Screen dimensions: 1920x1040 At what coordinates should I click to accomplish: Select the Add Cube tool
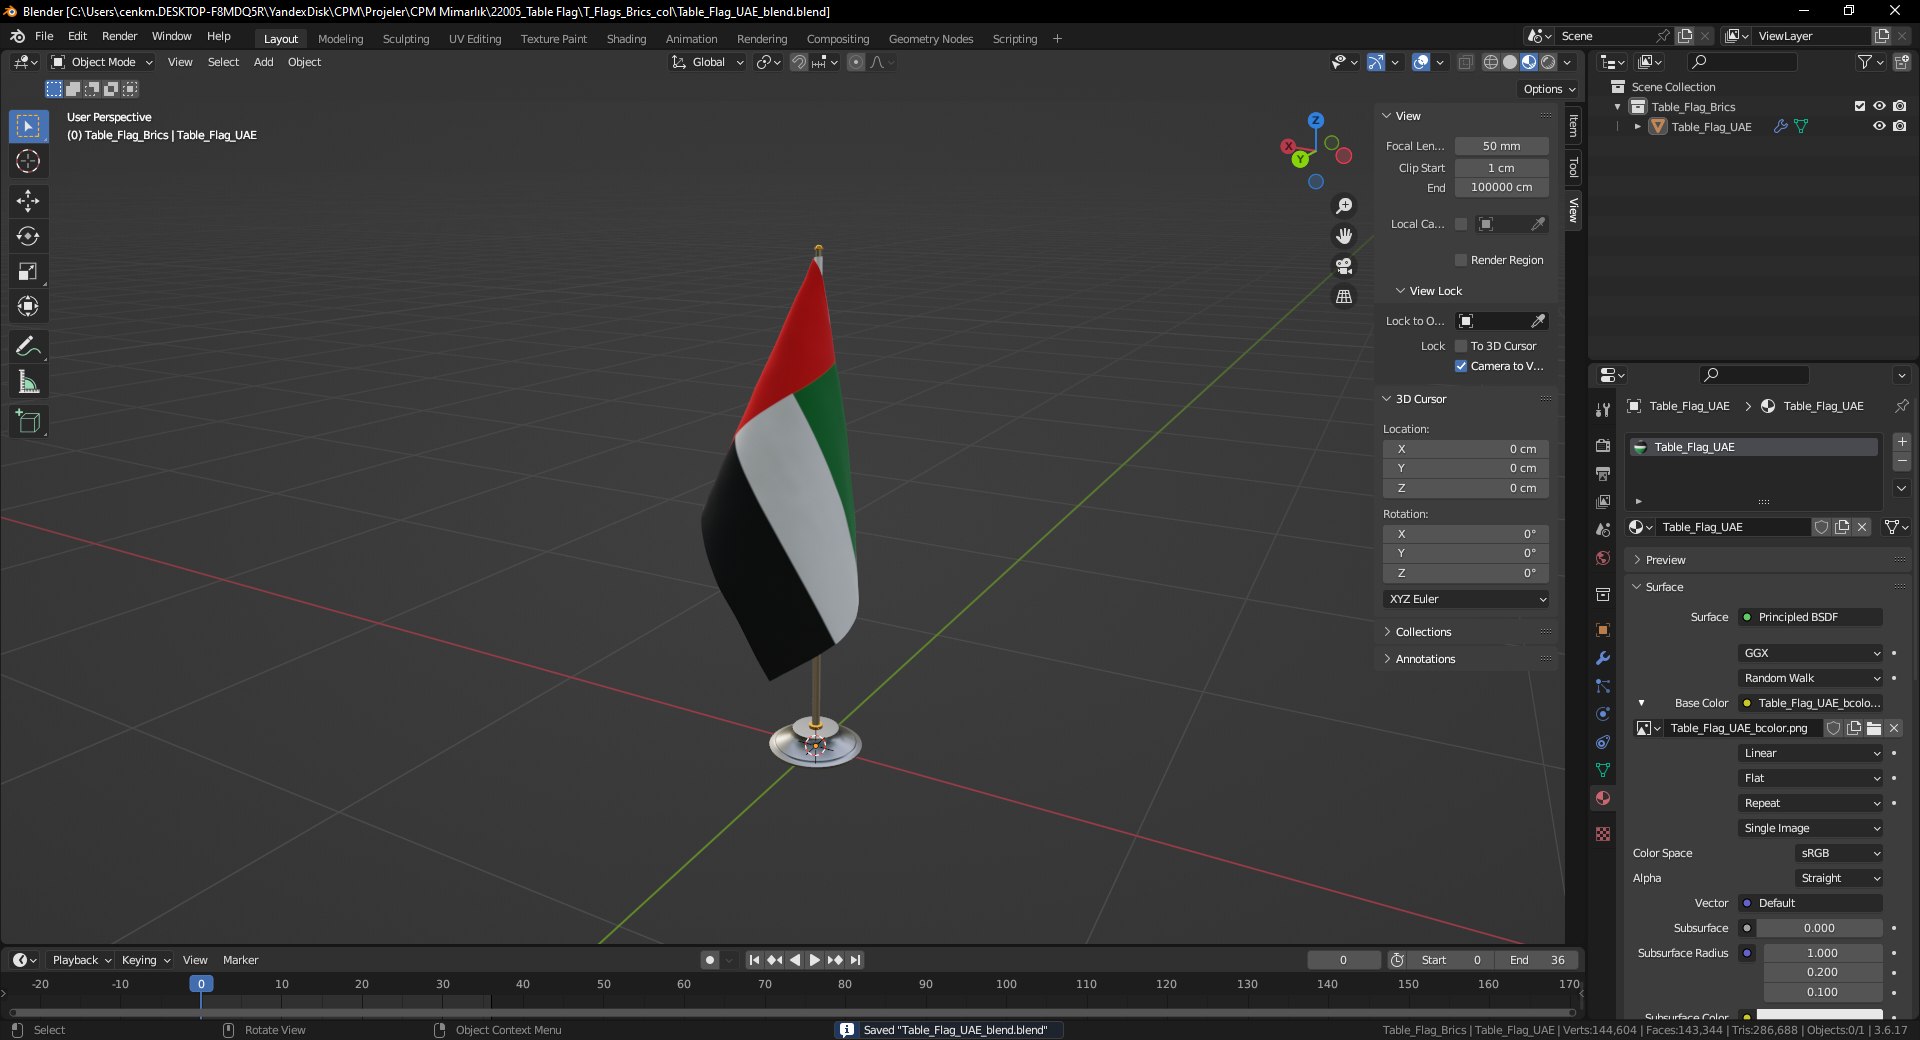(x=28, y=422)
